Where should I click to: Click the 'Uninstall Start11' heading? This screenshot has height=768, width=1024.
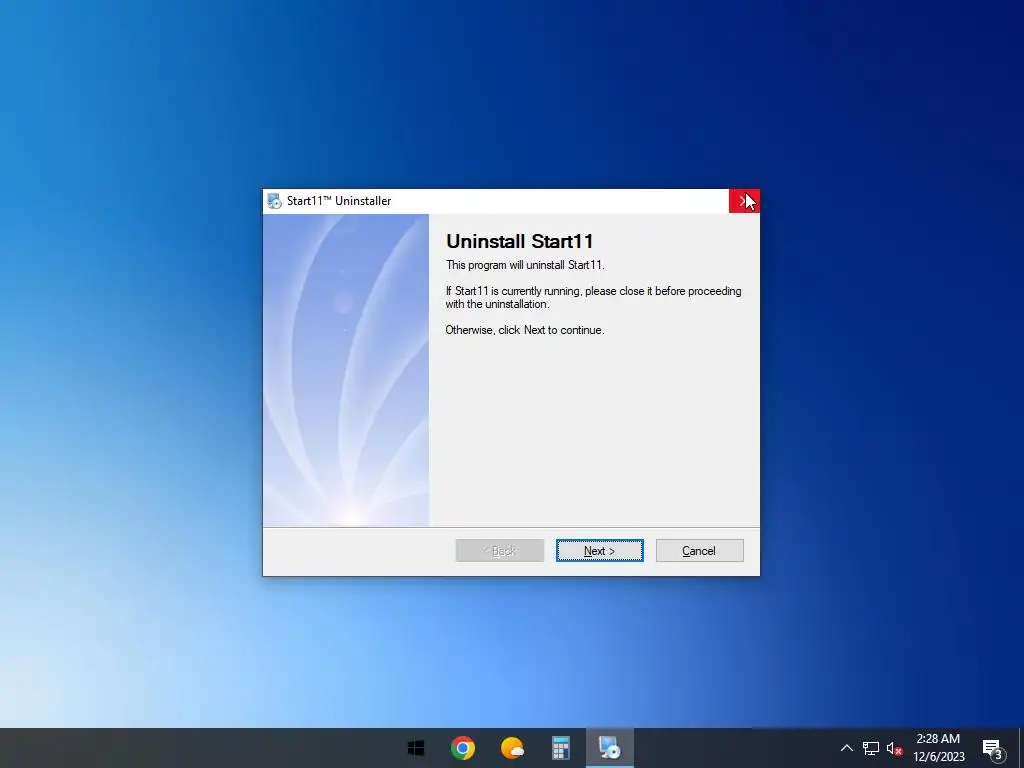click(x=520, y=241)
